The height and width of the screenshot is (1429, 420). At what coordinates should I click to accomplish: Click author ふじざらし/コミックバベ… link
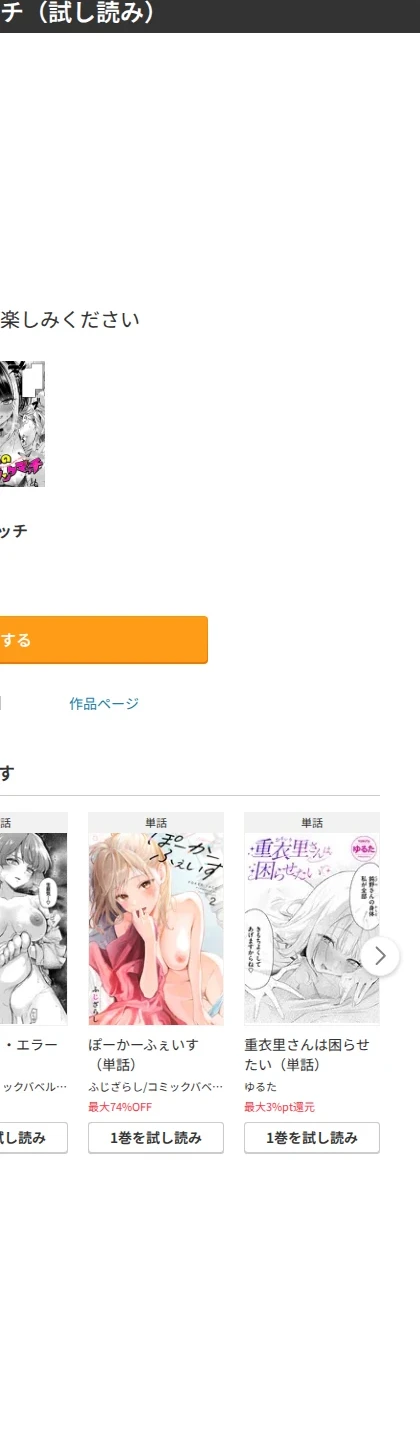pyautogui.click(x=155, y=1087)
